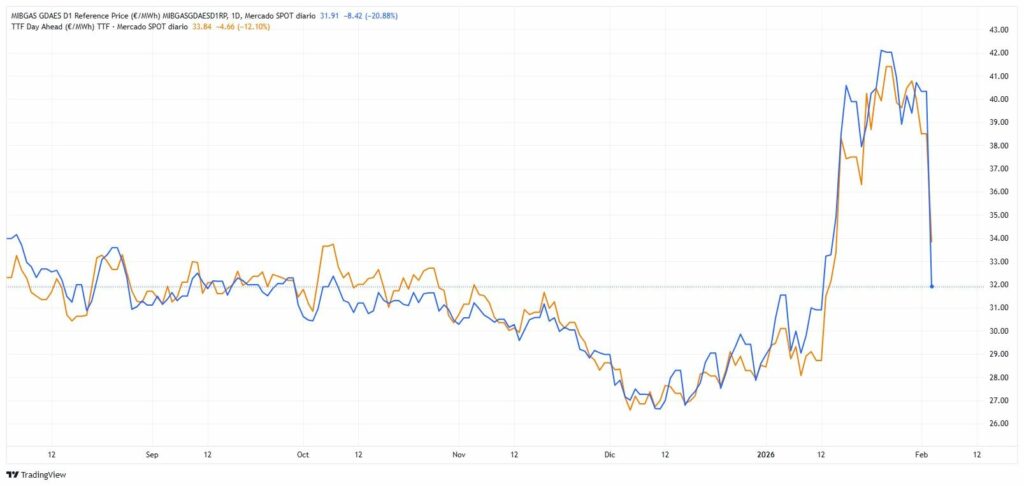The width and height of the screenshot is (1024, 486).
Task: Click the 26.00 price scale label
Action: point(998,423)
